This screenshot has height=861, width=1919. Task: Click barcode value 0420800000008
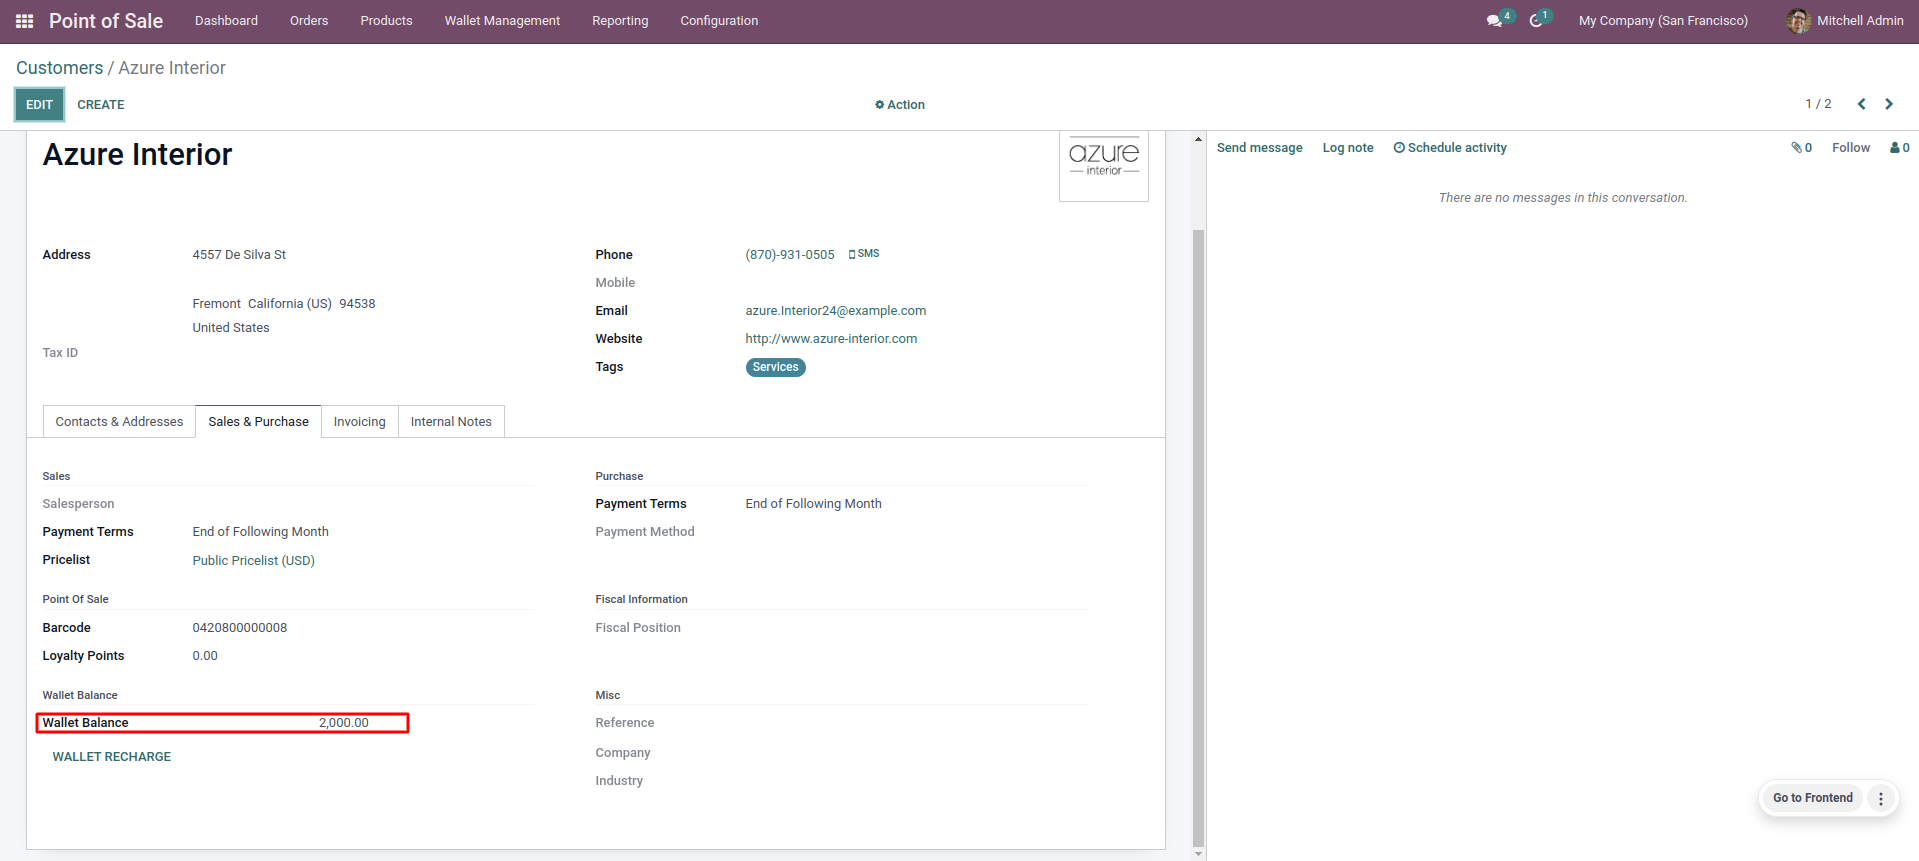click(x=240, y=628)
